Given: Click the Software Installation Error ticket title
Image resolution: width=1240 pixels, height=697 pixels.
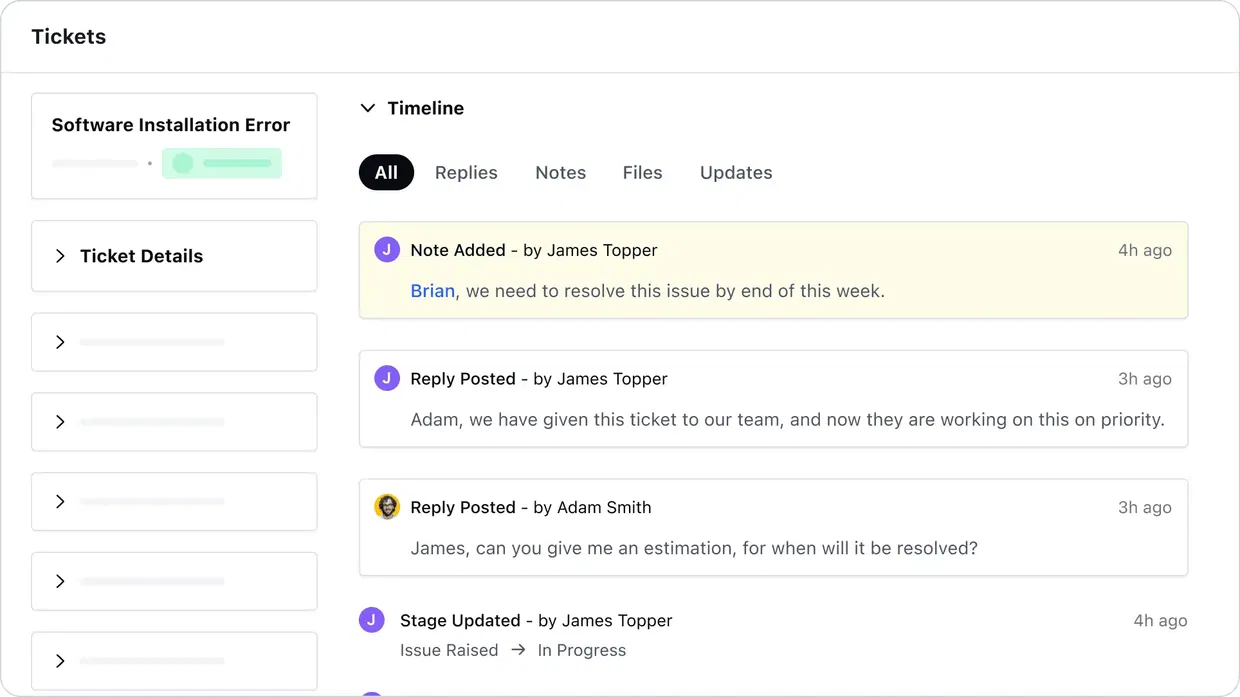Looking at the screenshot, I should point(171,125).
